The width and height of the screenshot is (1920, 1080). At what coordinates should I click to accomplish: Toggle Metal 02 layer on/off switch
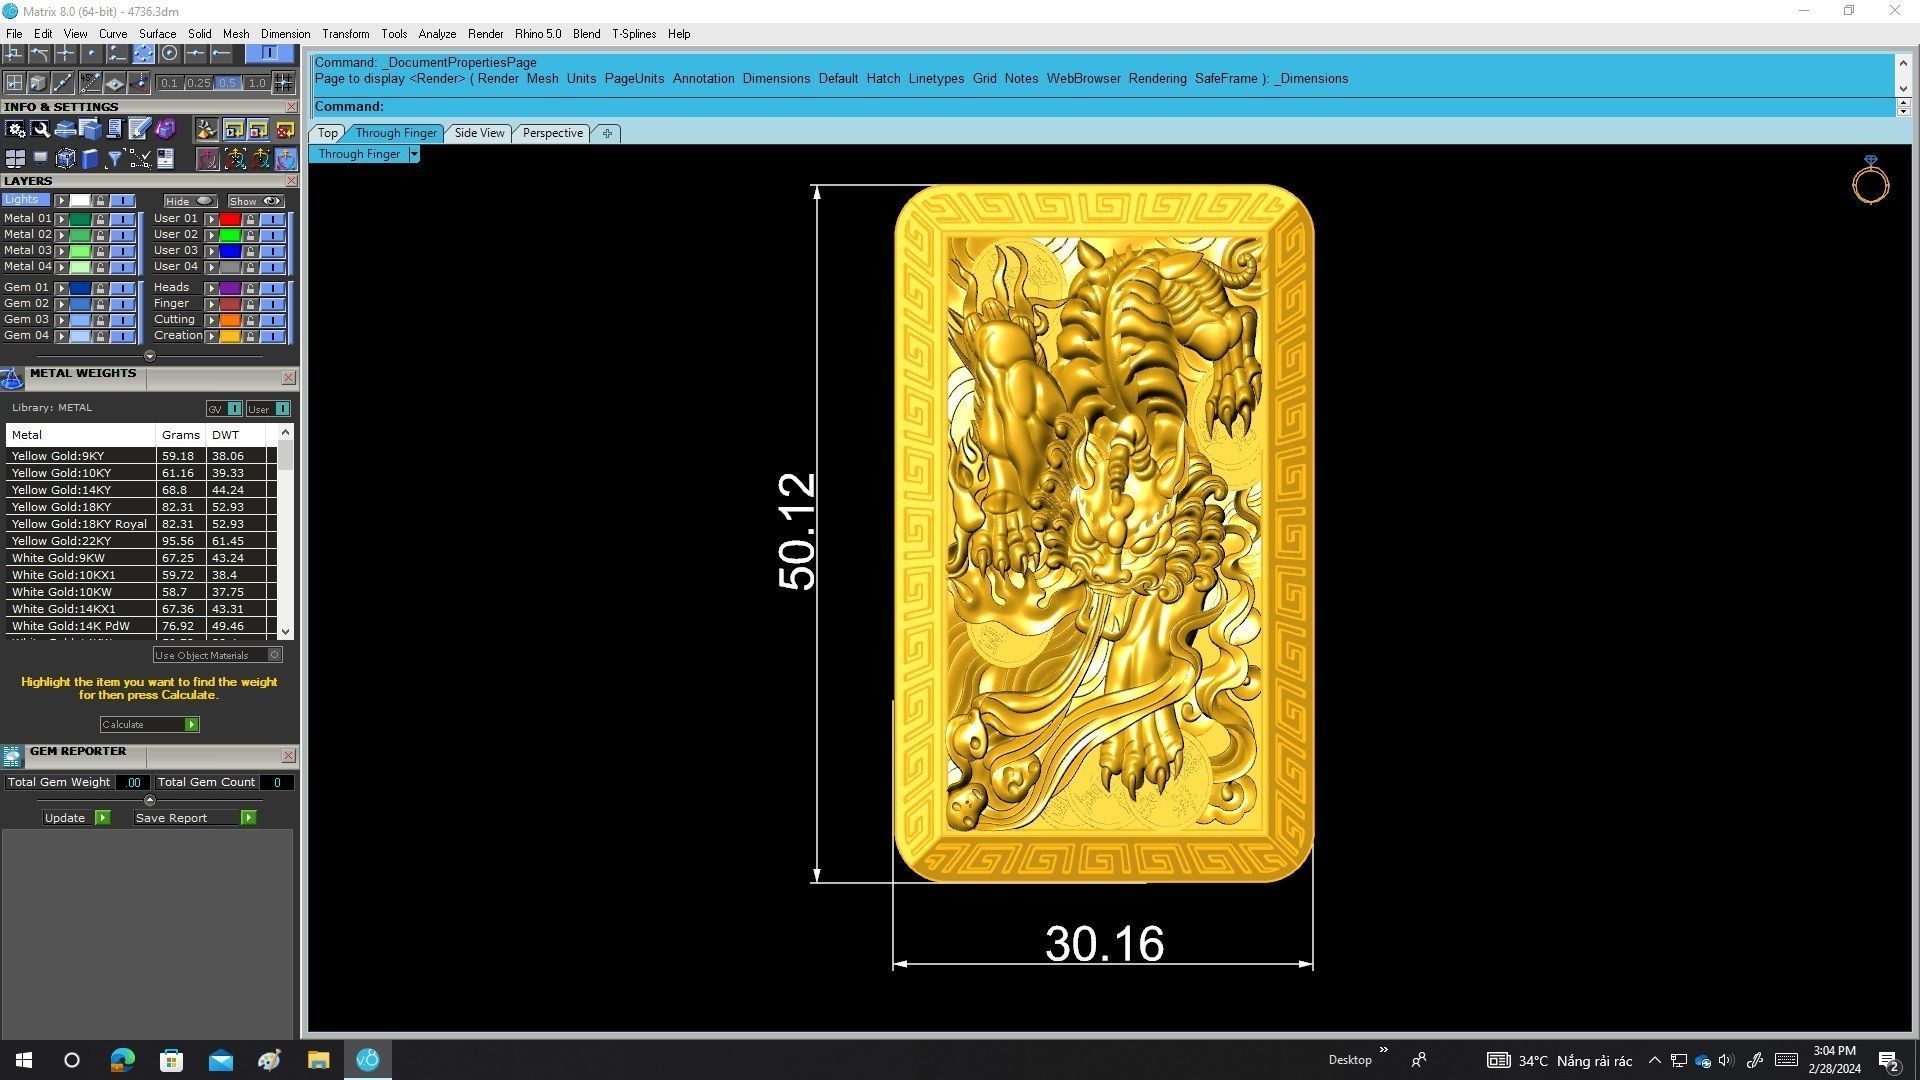123,235
